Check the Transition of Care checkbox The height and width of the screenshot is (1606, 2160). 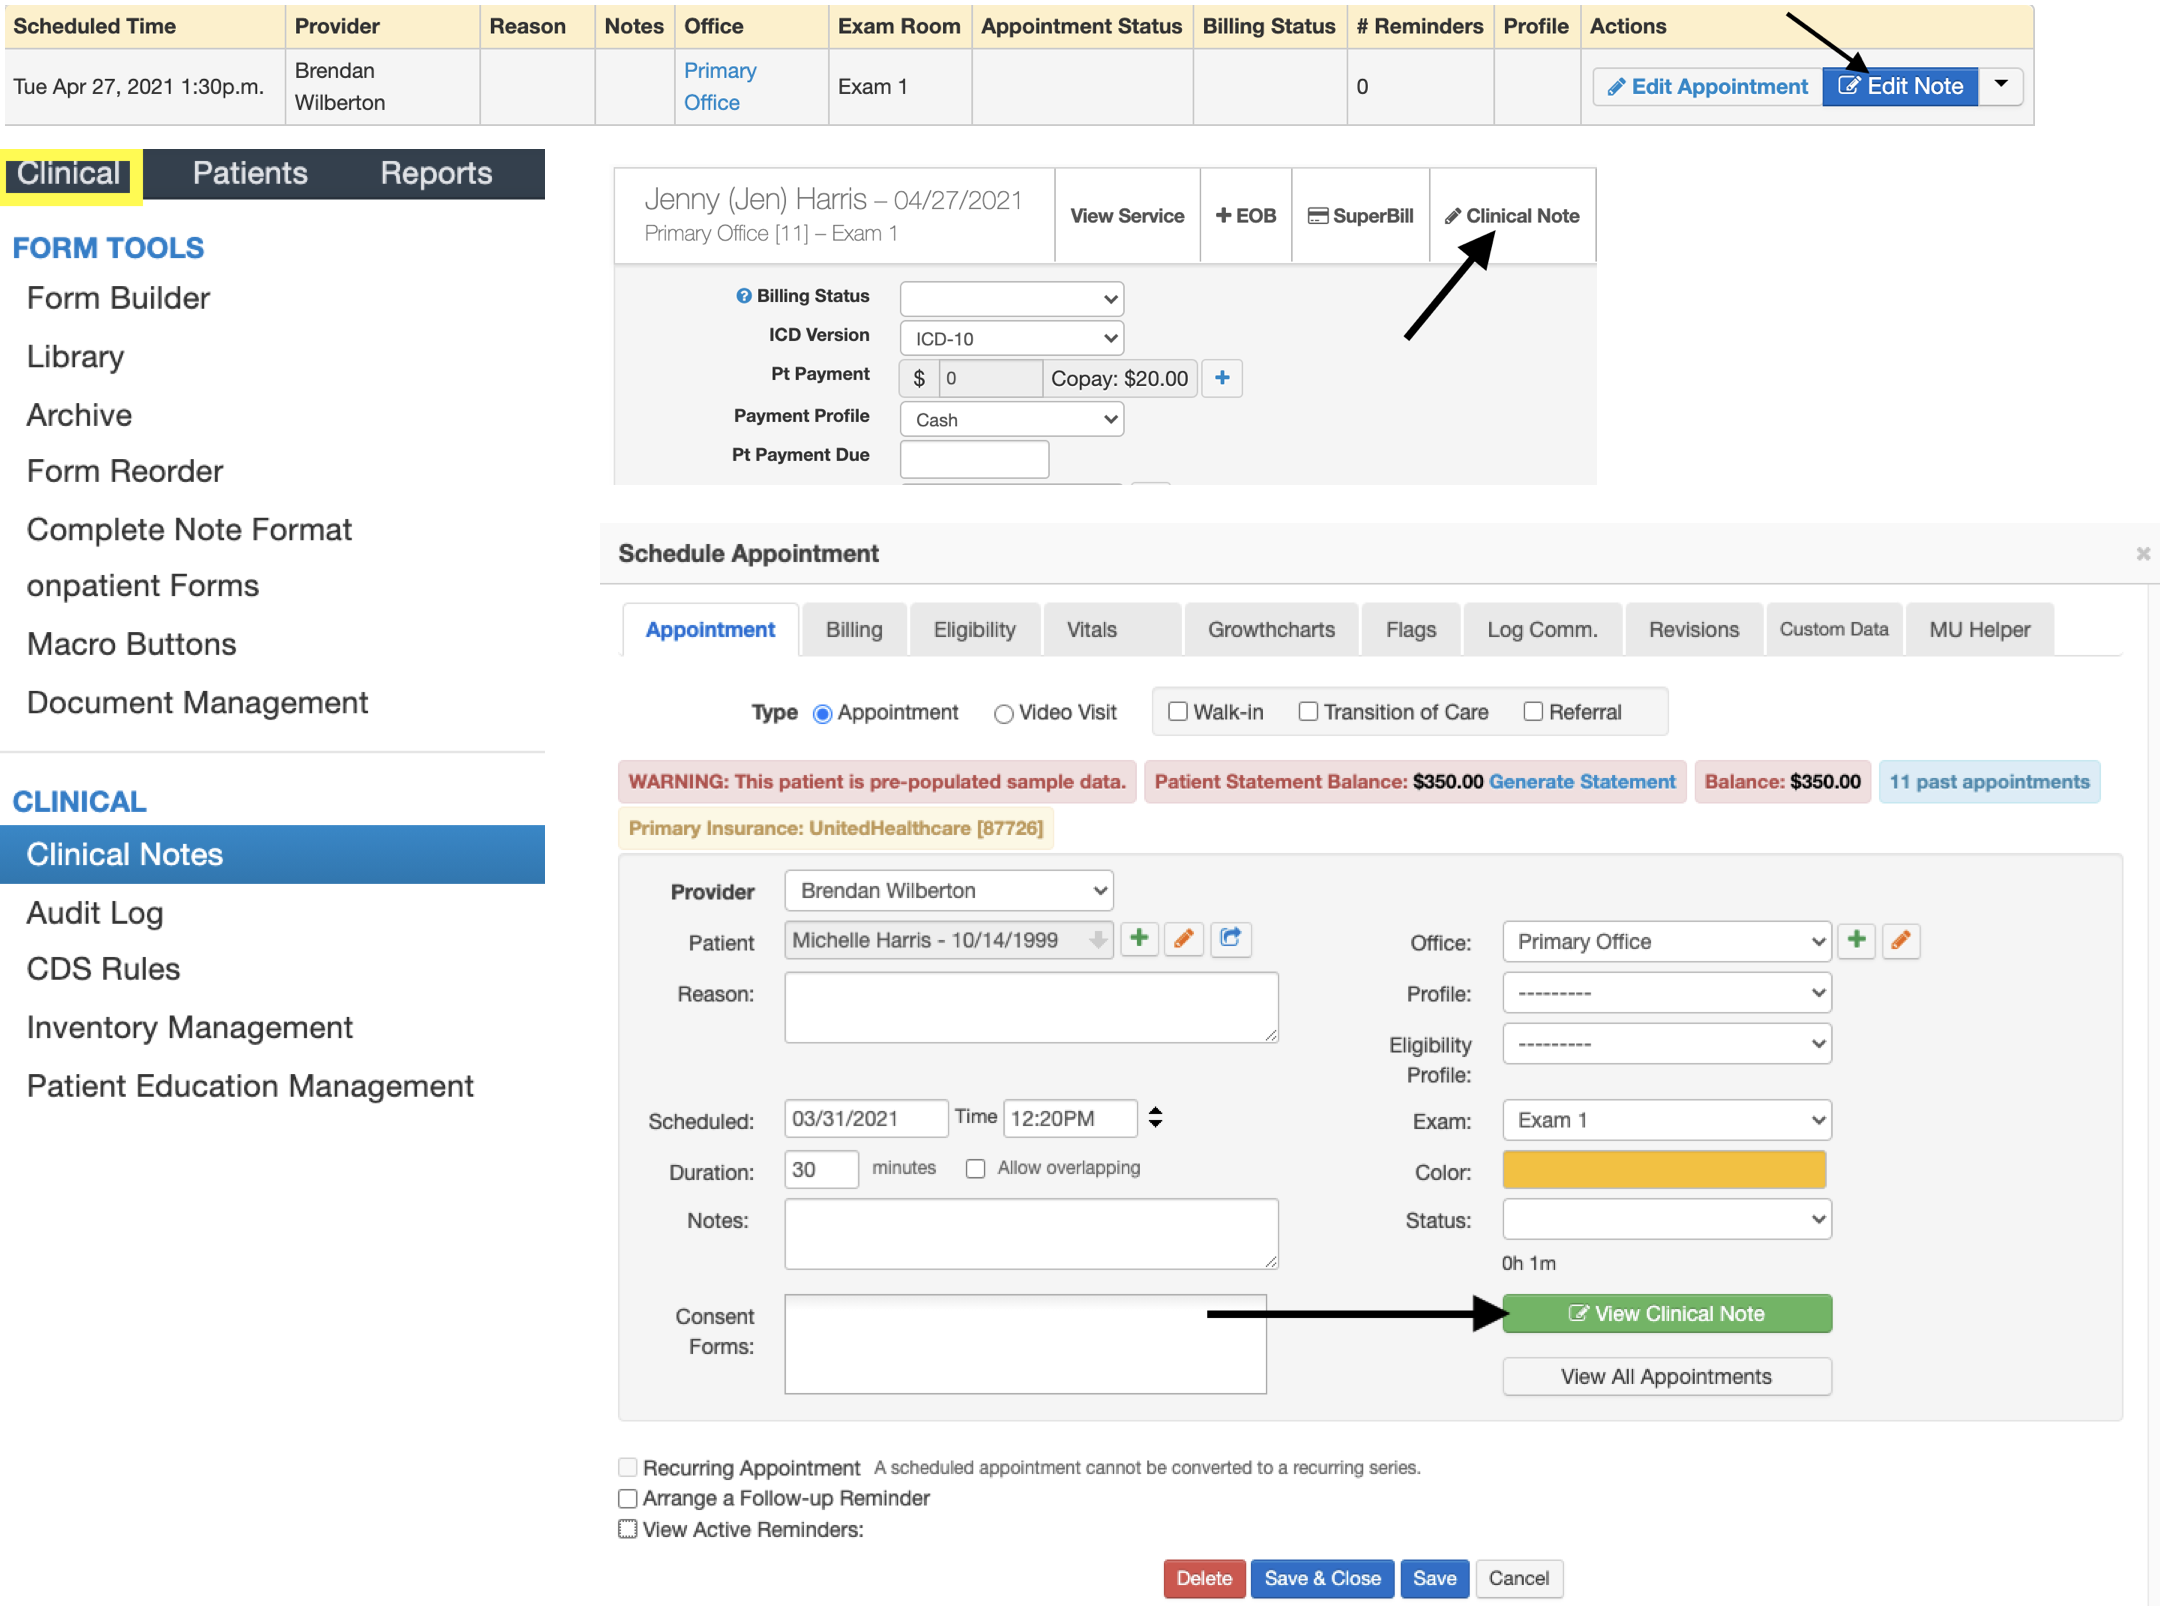coord(1308,712)
